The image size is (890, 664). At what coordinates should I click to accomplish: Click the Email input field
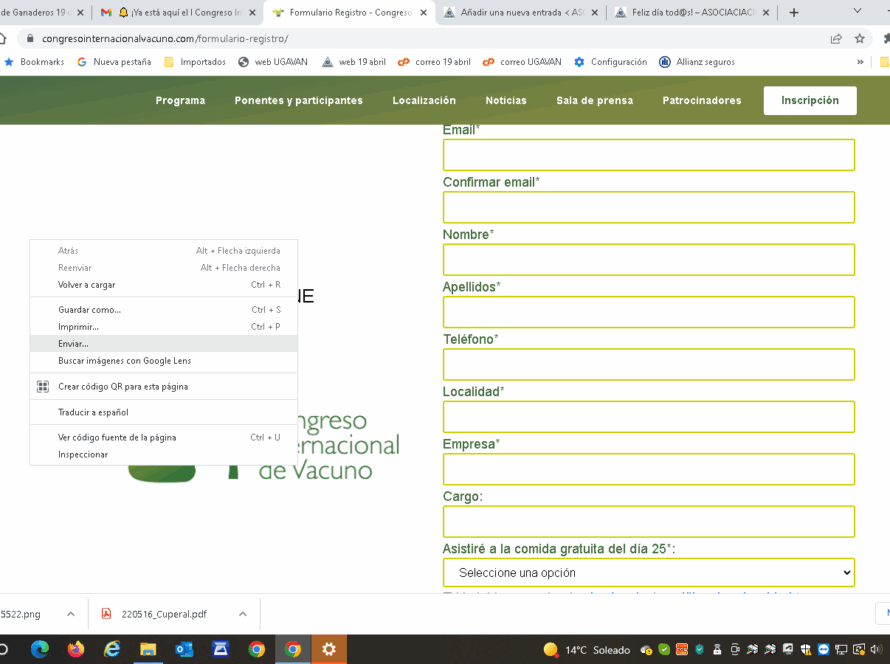click(648, 155)
